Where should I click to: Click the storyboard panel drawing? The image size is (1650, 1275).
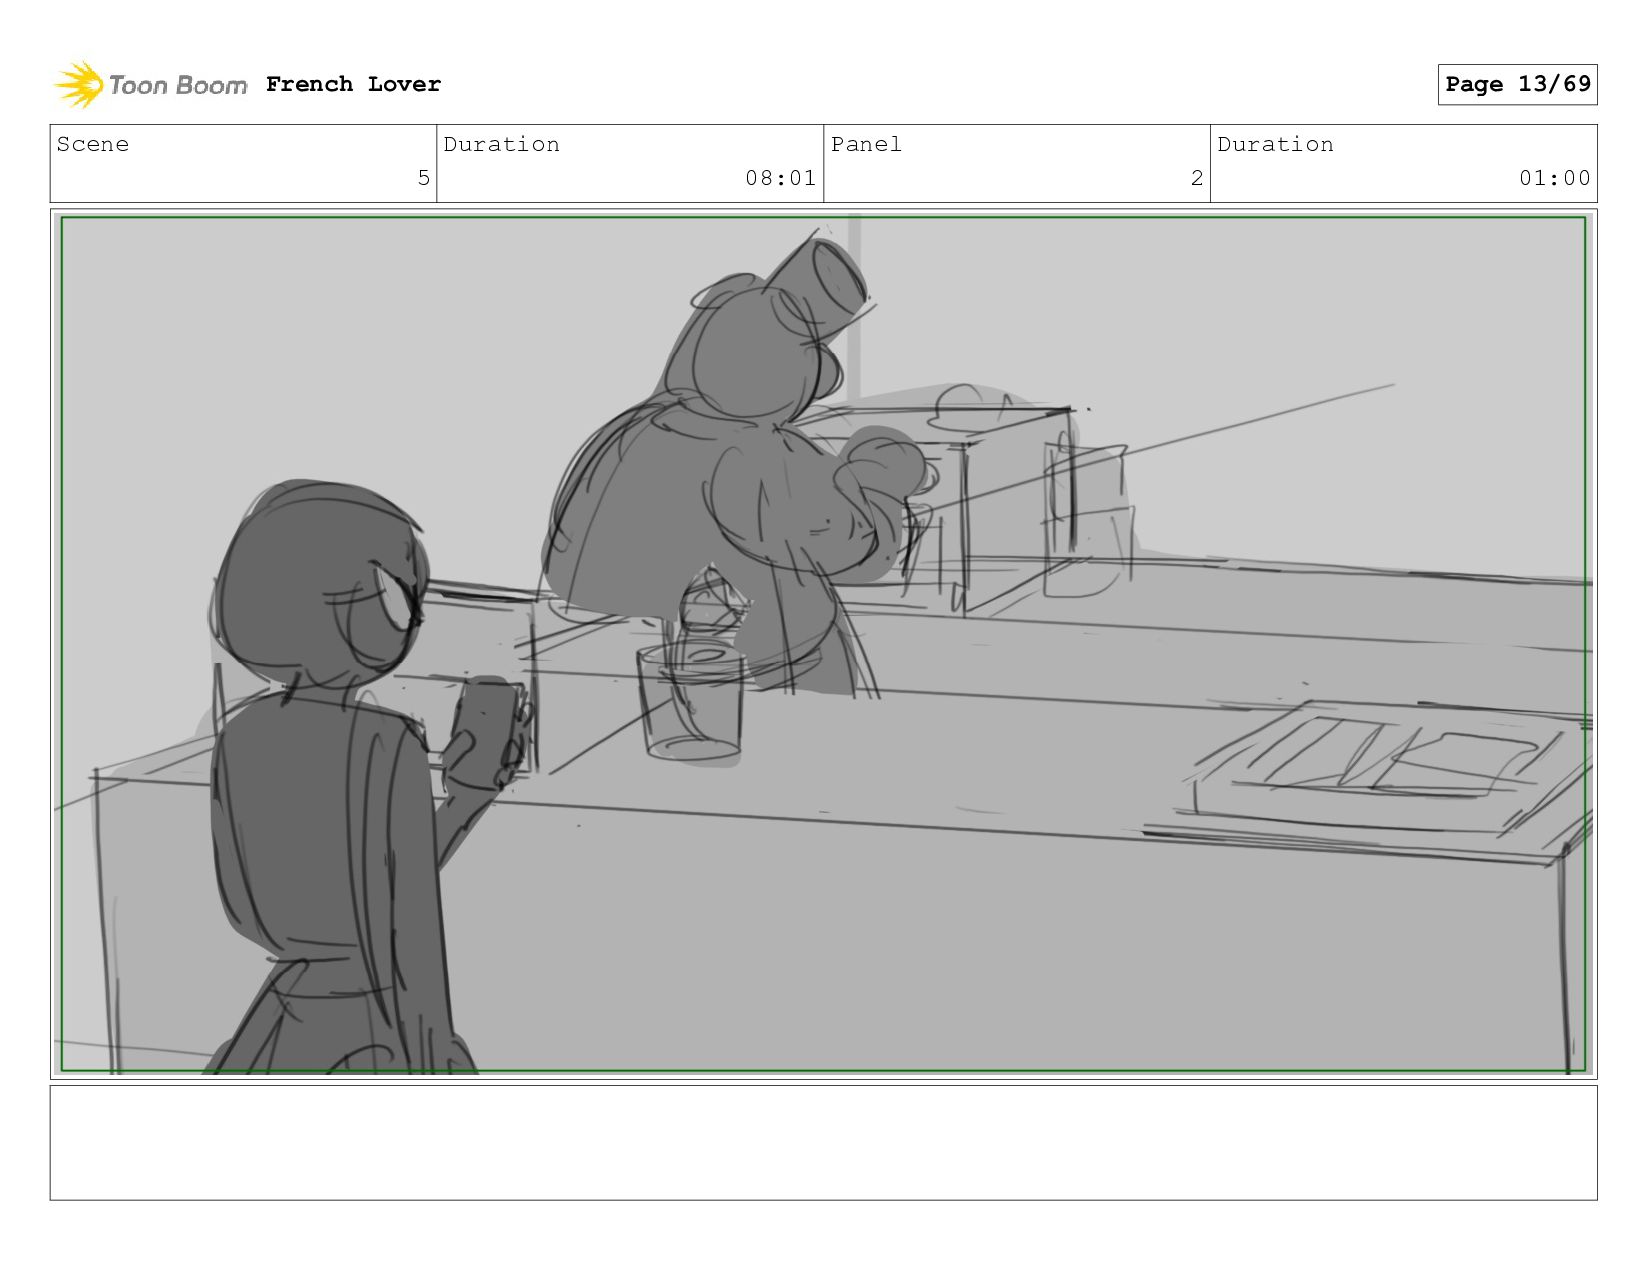[x=823, y=644]
